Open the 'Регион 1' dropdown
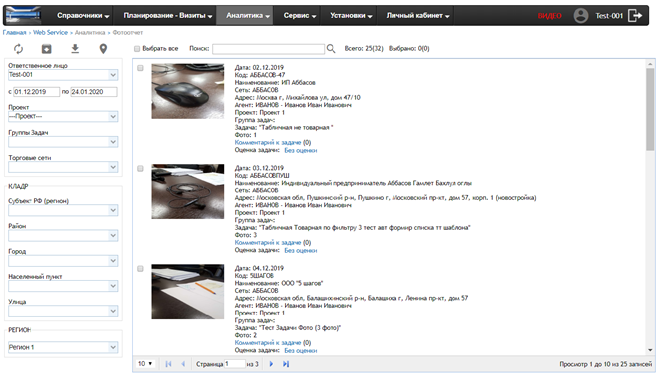666x378 pixels. (63, 347)
